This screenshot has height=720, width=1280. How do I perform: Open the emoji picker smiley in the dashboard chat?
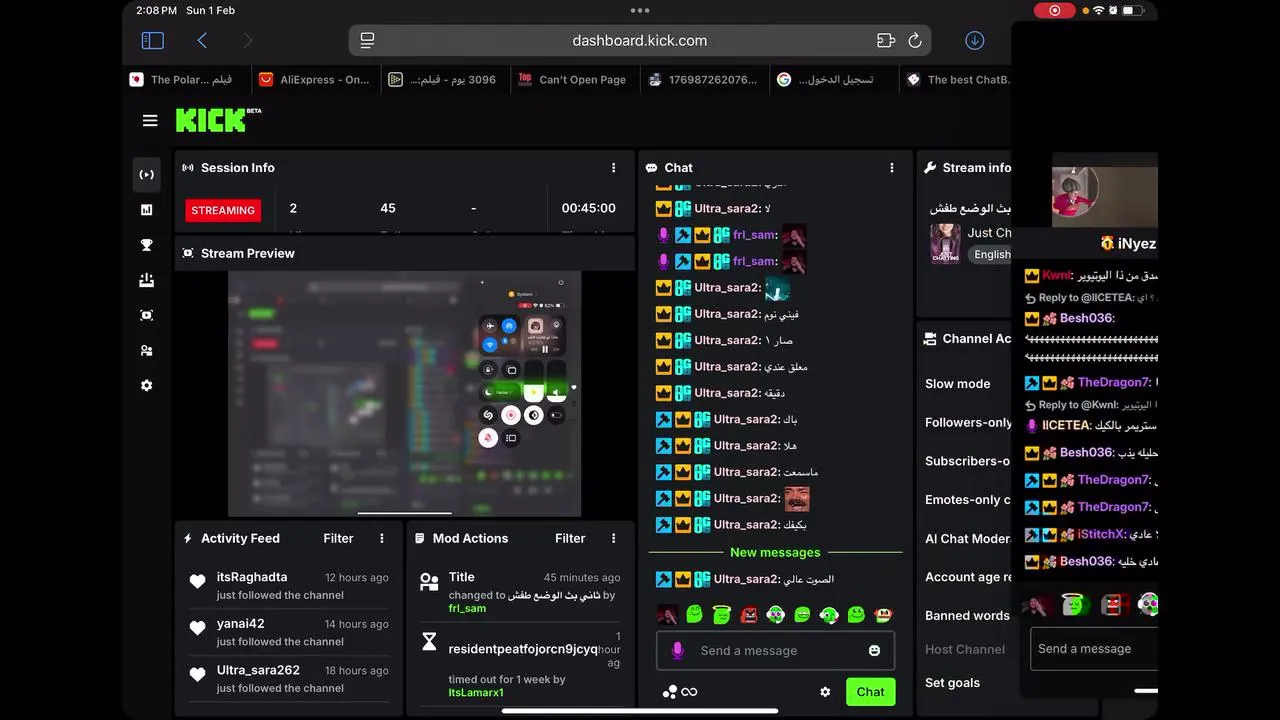[x=874, y=651]
